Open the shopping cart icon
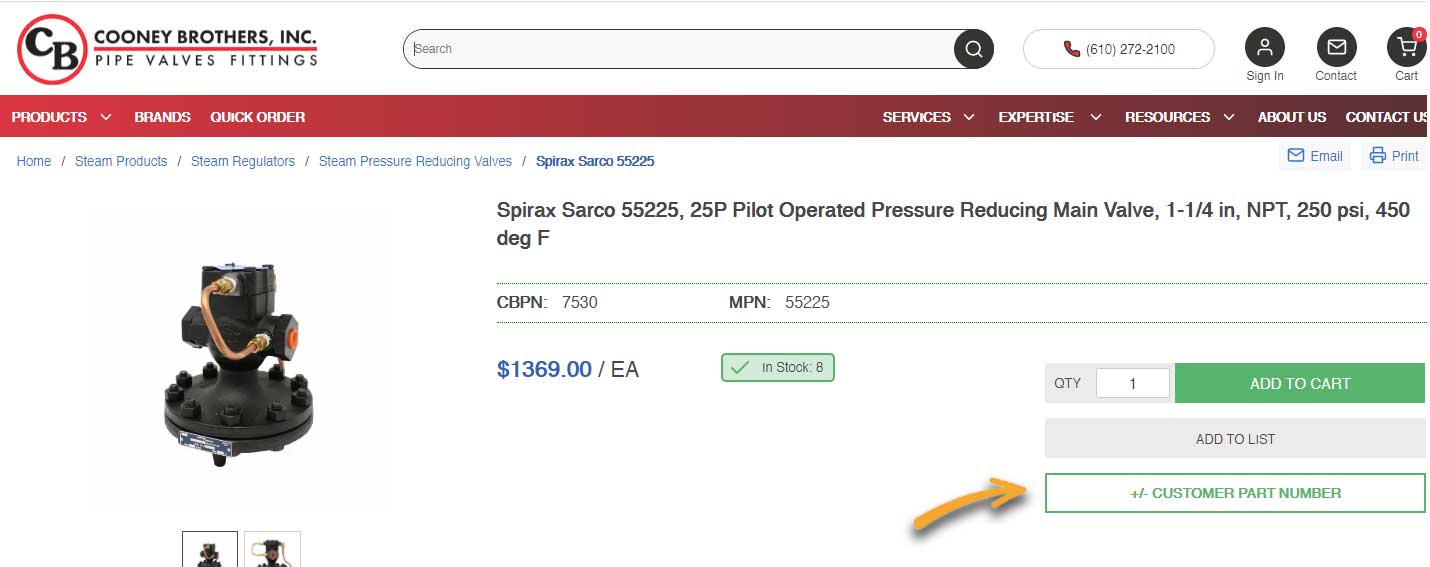 tap(1406, 47)
